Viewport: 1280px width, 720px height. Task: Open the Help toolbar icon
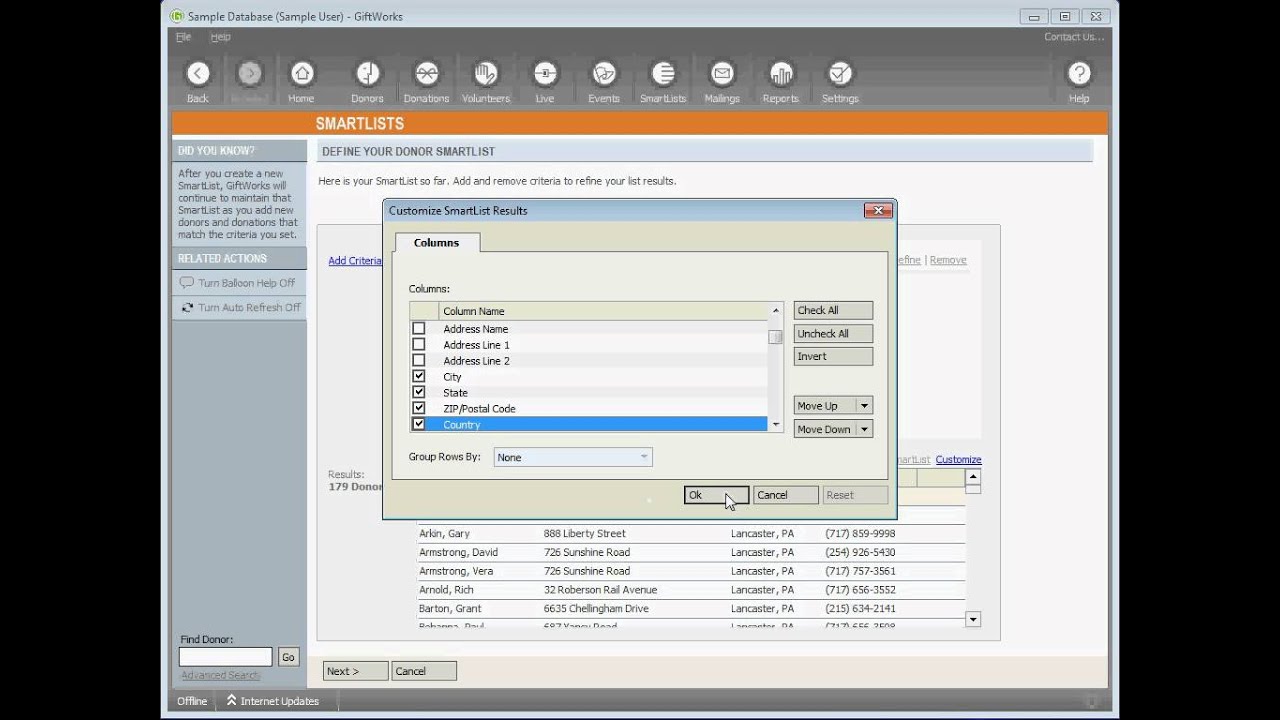point(1079,74)
